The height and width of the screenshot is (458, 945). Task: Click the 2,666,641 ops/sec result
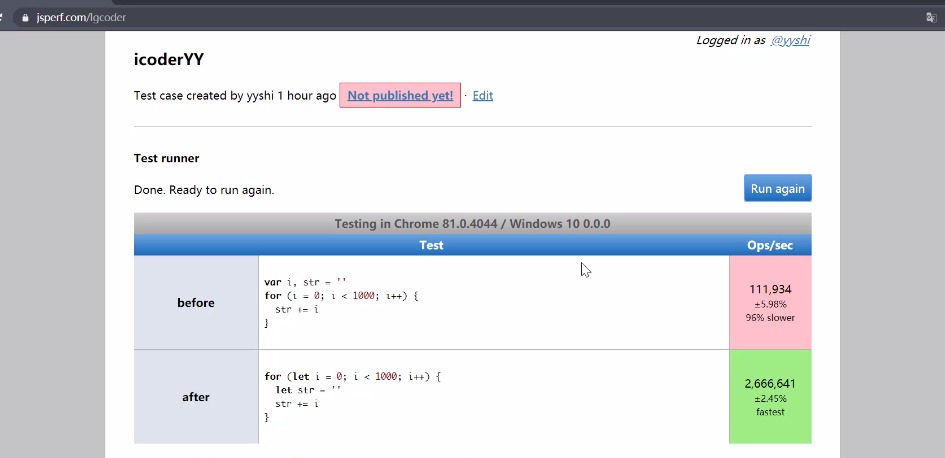point(770,384)
